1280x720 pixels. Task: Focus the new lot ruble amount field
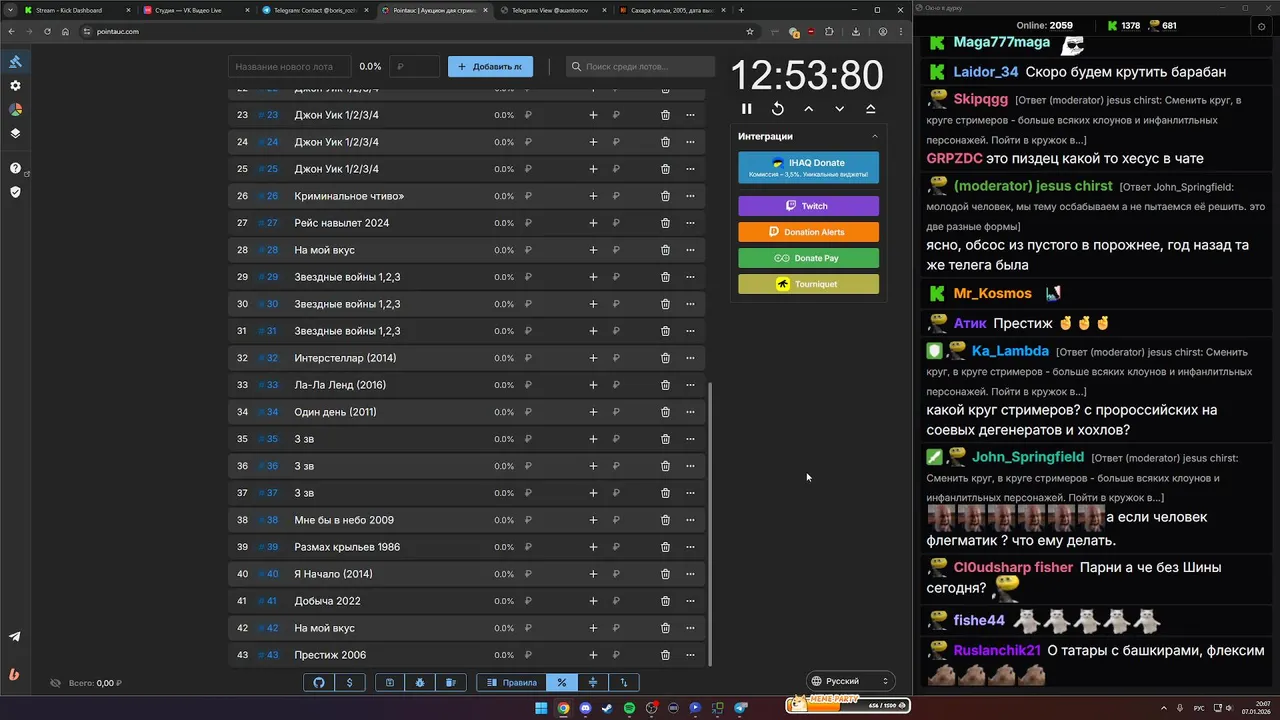(414, 66)
